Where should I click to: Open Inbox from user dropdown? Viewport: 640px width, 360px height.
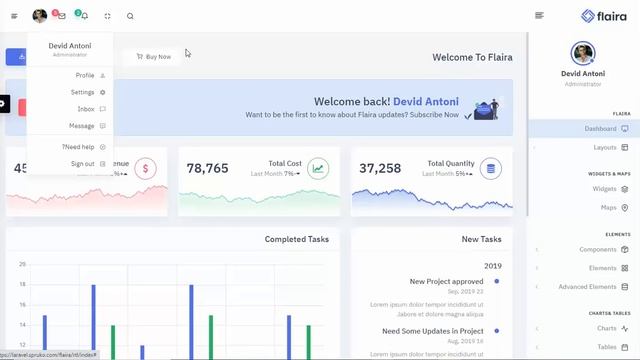[70, 109]
